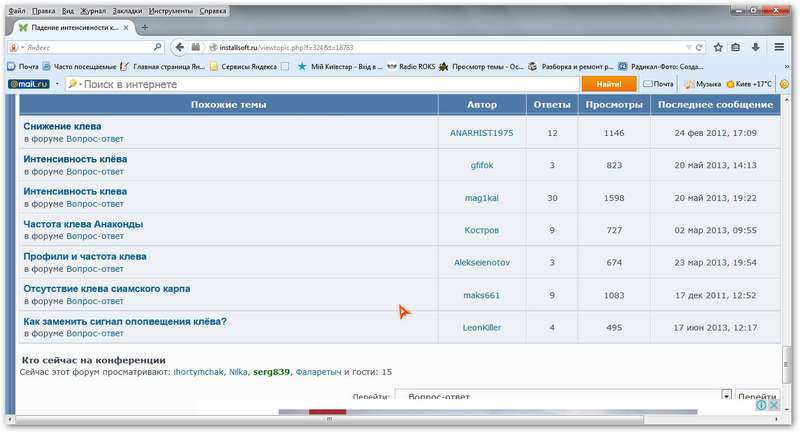Image resolution: width=800 pixels, height=433 pixels.
Task: Open the Справка menu
Action: click(x=213, y=11)
